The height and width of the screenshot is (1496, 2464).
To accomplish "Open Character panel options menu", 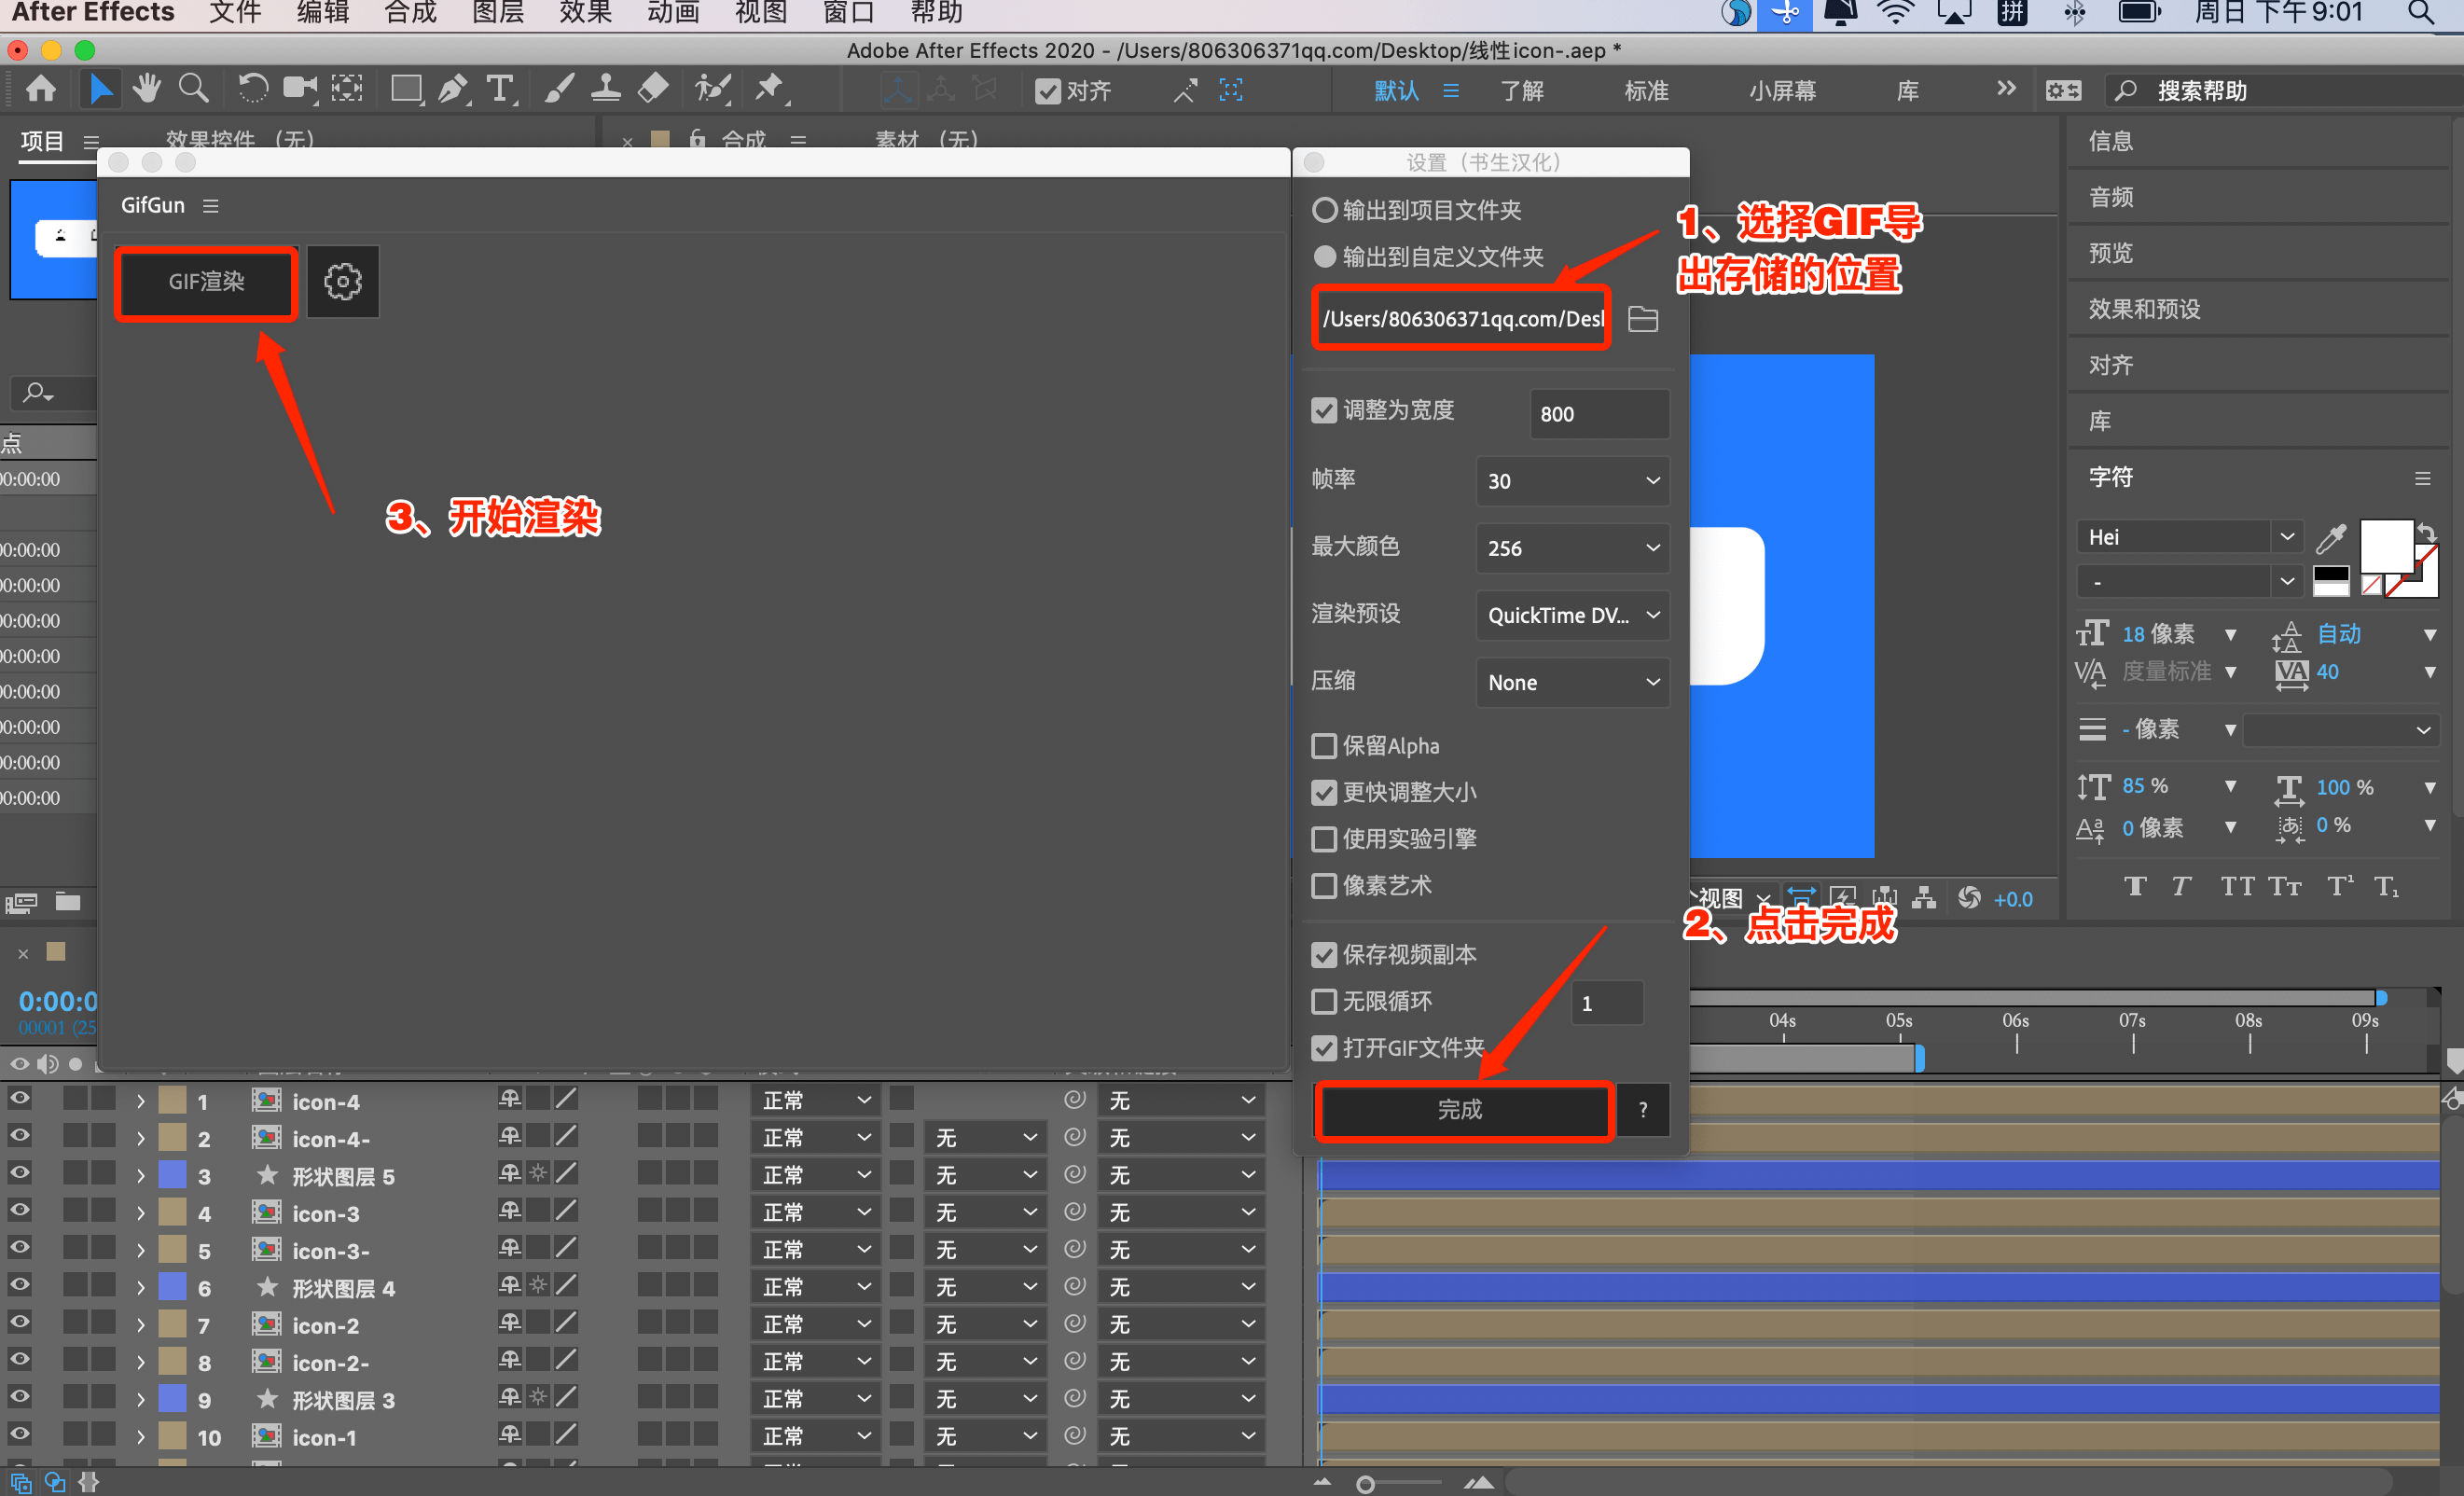I will 2422,478.
